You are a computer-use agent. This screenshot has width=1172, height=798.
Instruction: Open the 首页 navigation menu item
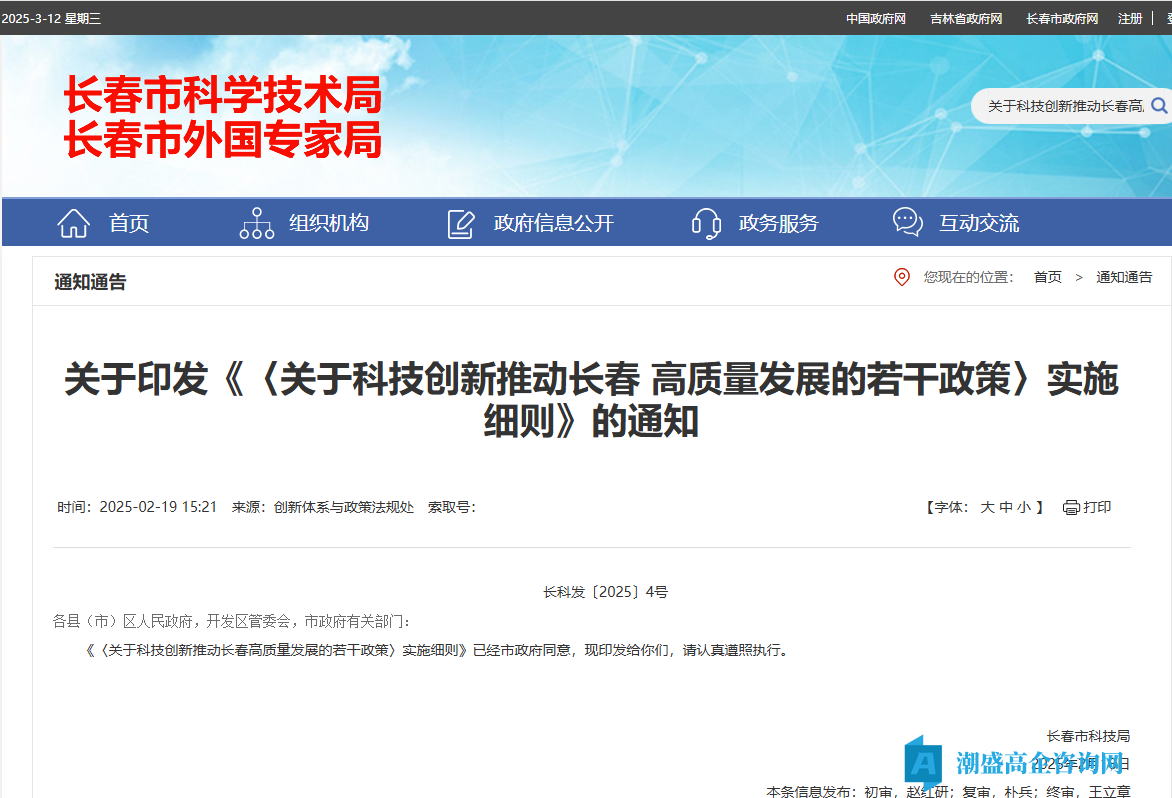pos(129,223)
